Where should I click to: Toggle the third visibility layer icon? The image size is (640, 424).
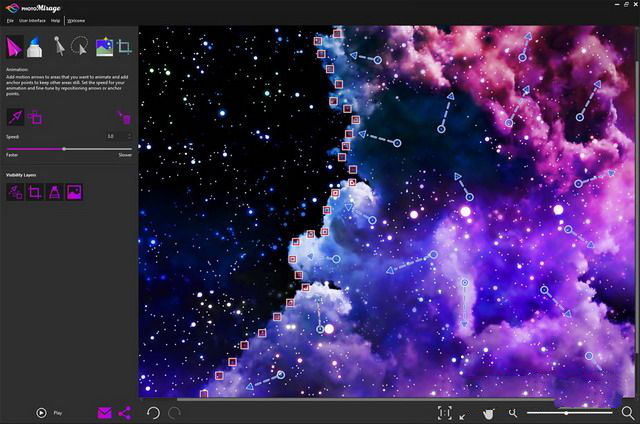click(x=54, y=192)
